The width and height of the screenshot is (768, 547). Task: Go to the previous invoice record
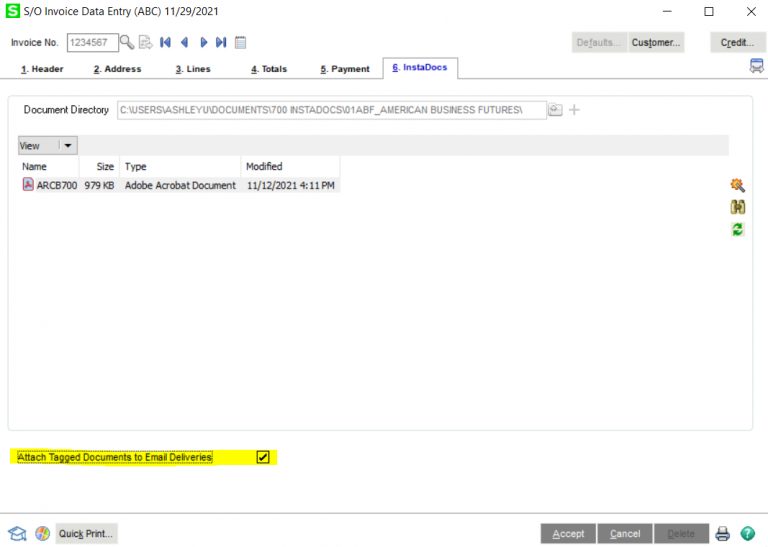coord(185,42)
